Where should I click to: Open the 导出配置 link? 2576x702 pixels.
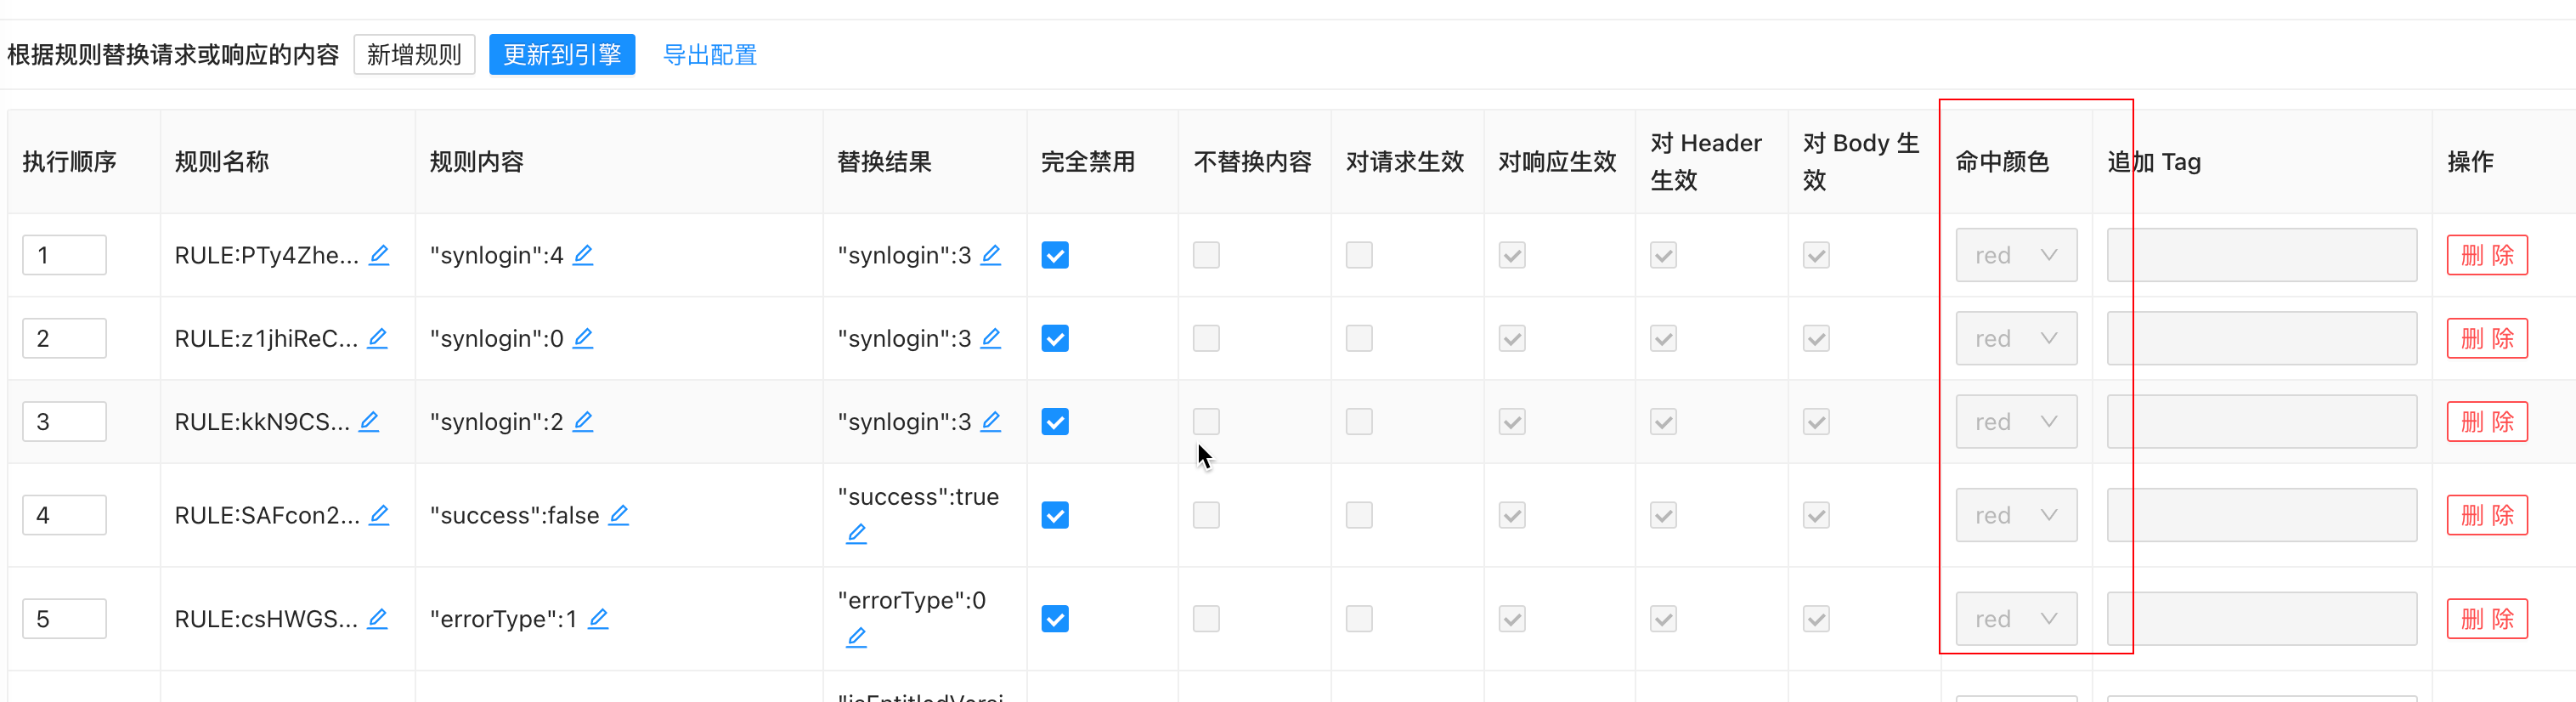point(709,55)
